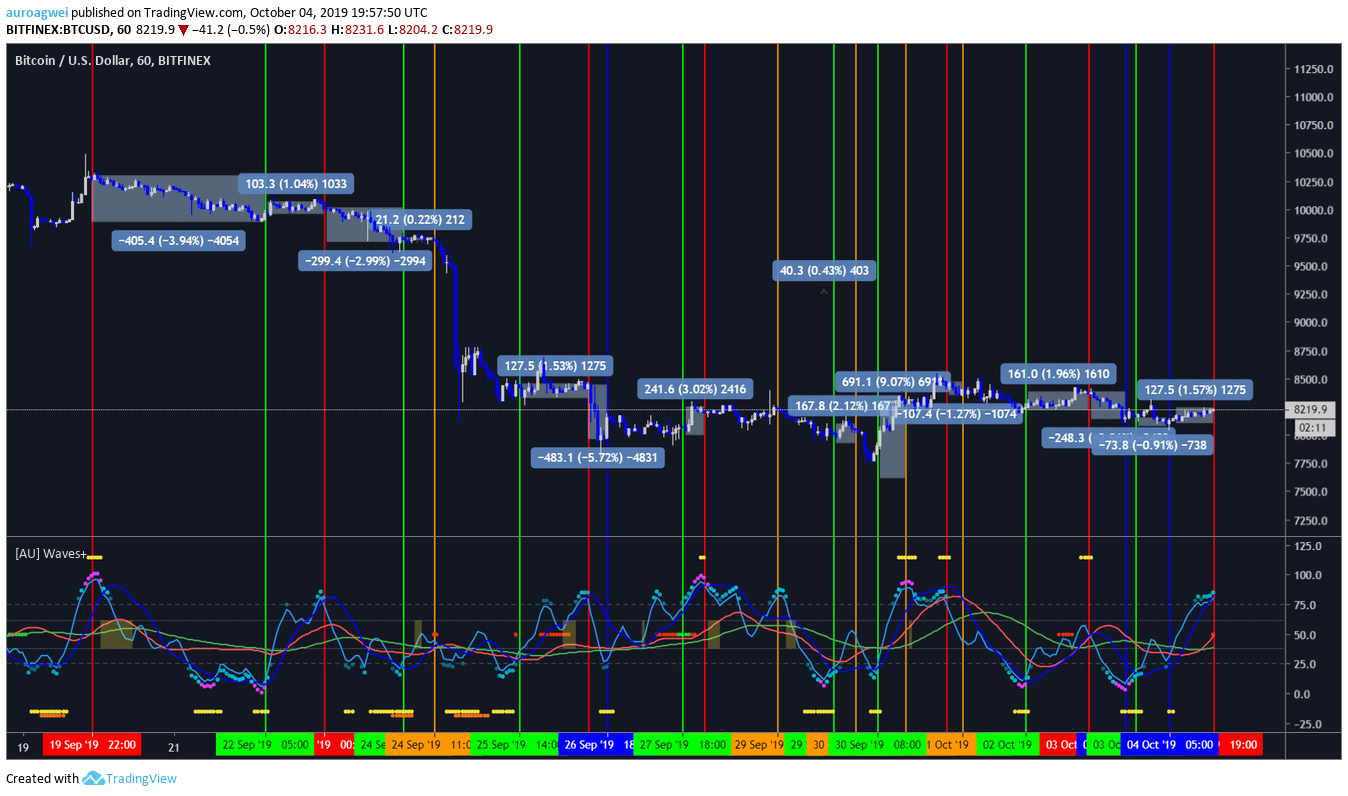Screen dimensions: 1348x796
Task: Click green time marker 30 Sep '19 08:00
Action: [x=877, y=745]
